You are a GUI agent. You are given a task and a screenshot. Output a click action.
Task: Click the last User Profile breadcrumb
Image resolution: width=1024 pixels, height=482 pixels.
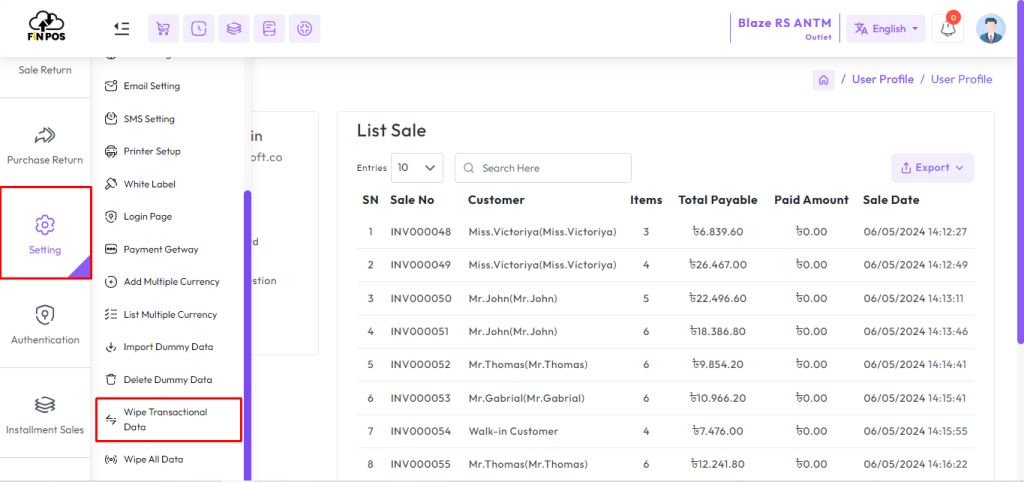pyautogui.click(x=961, y=79)
